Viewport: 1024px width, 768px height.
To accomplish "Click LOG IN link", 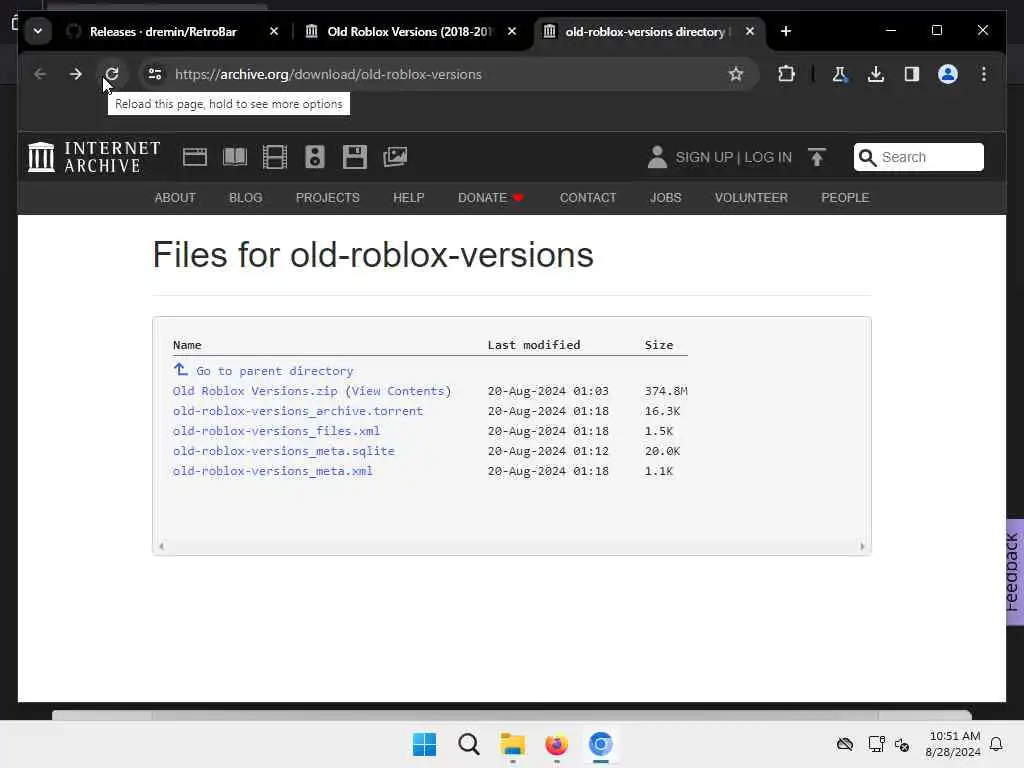I will (x=768, y=157).
